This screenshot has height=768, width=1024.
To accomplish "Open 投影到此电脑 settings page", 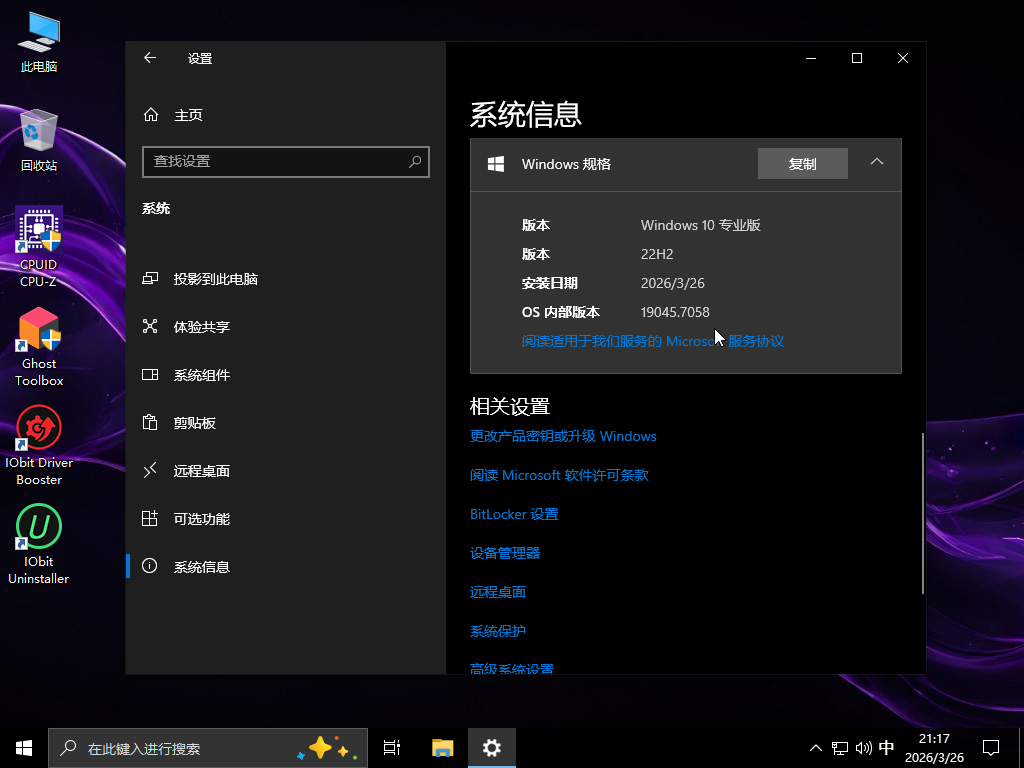I will (215, 279).
